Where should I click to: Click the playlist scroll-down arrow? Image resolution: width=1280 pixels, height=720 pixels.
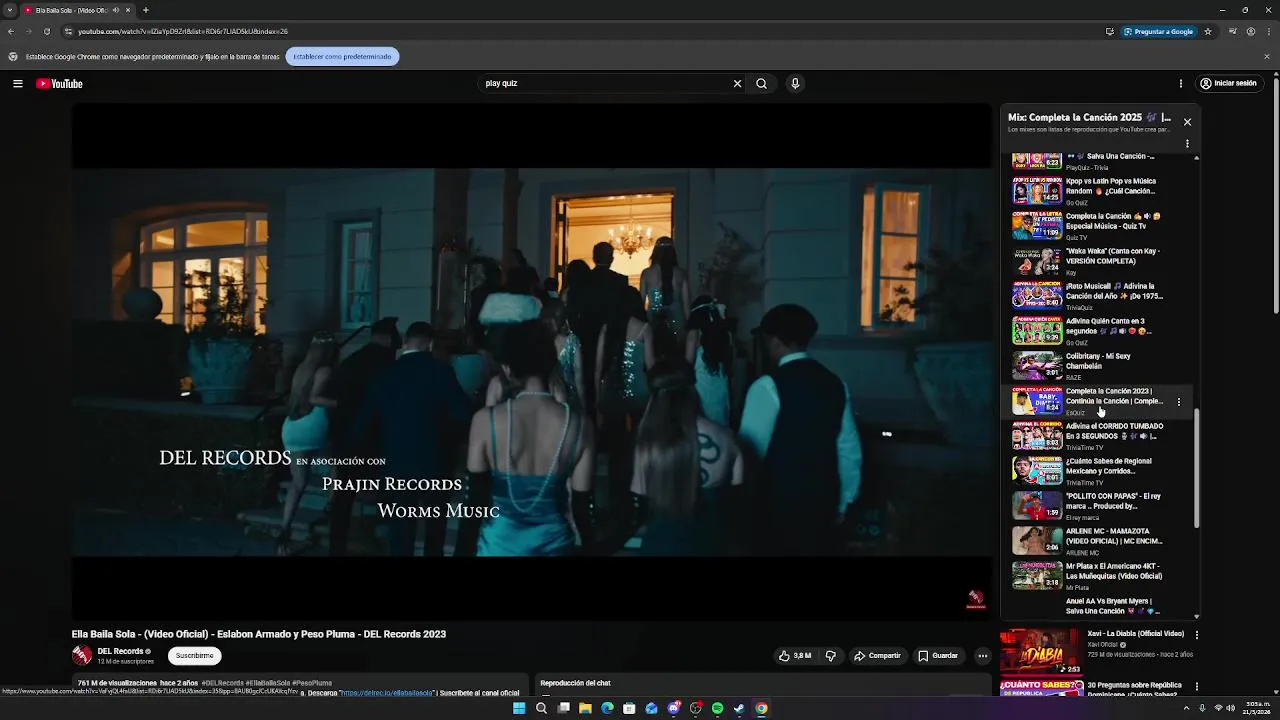point(1197,616)
